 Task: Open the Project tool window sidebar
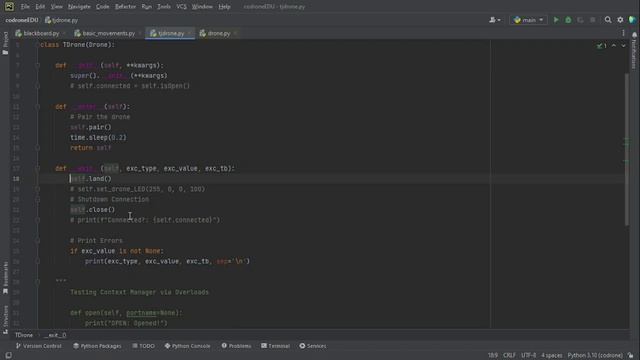5,43
